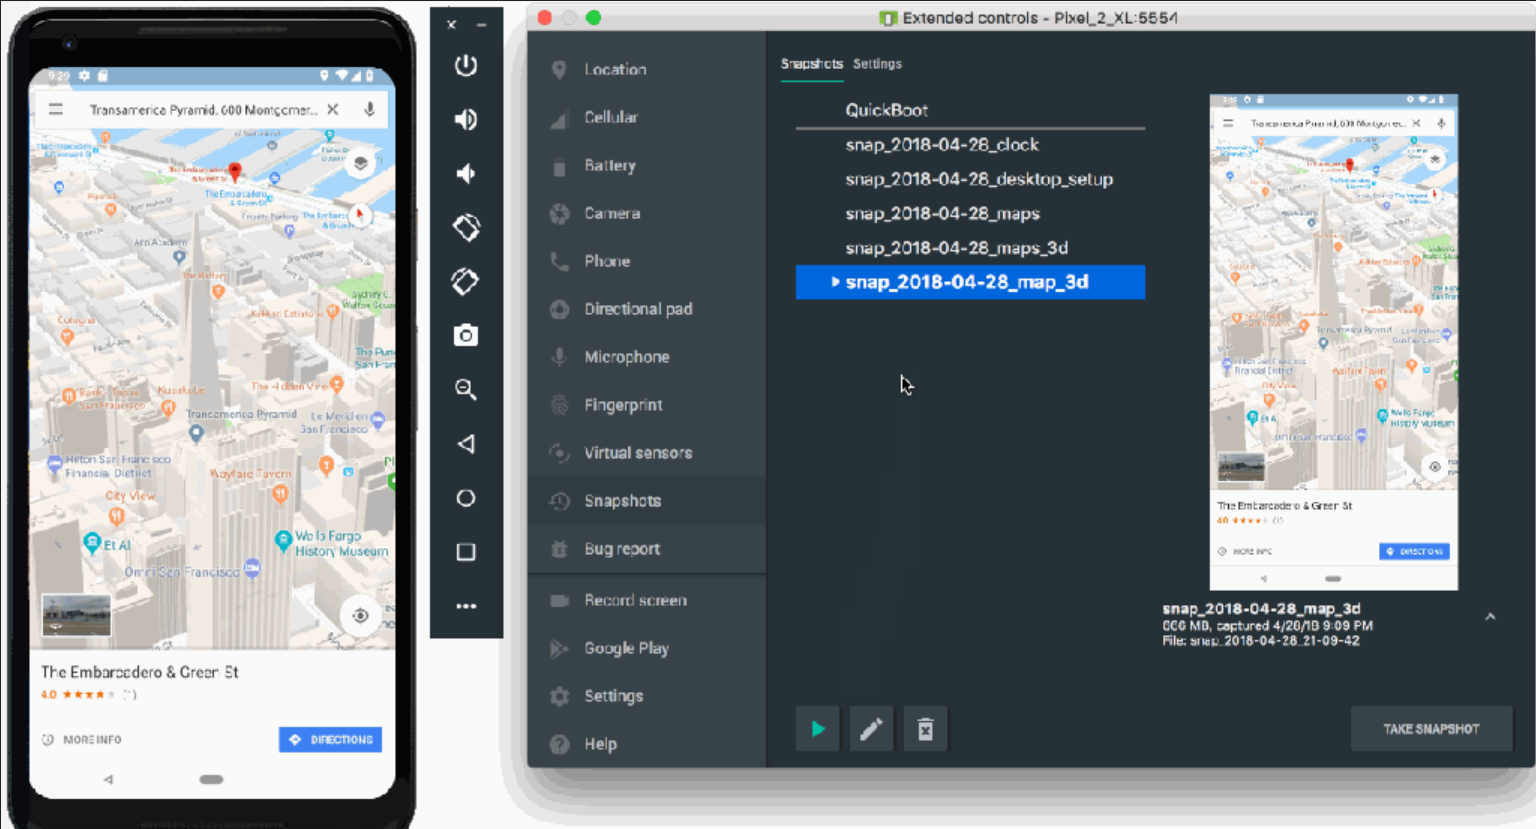The image size is (1536, 829).
Task: Open the Battery settings panel
Action: 646,165
